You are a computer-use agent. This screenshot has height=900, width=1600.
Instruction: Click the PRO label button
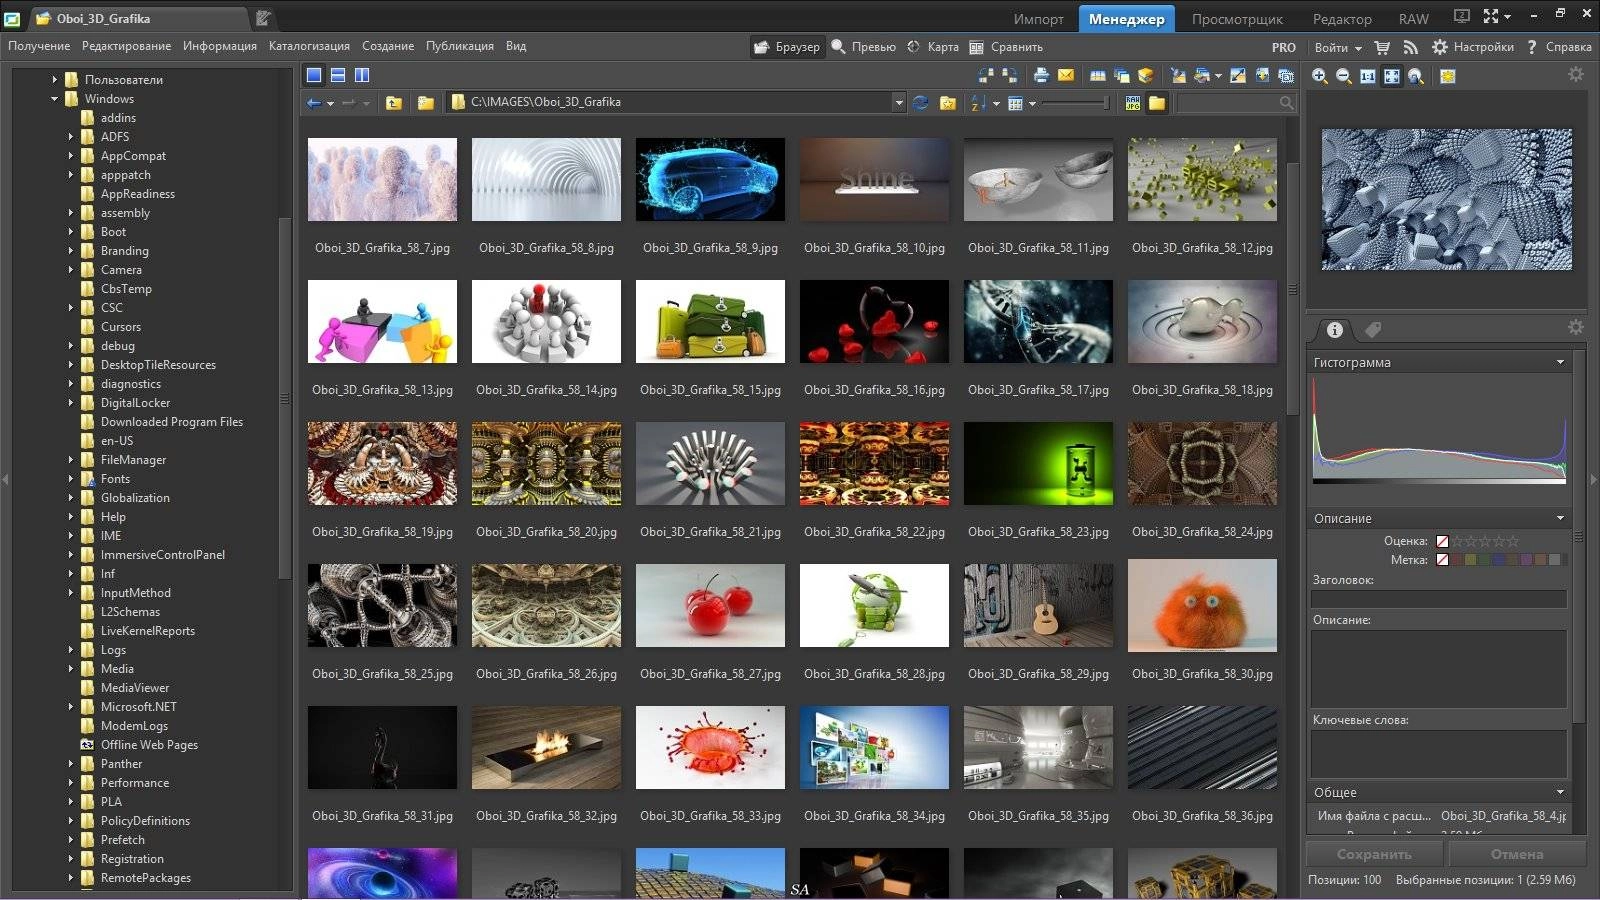point(1284,47)
